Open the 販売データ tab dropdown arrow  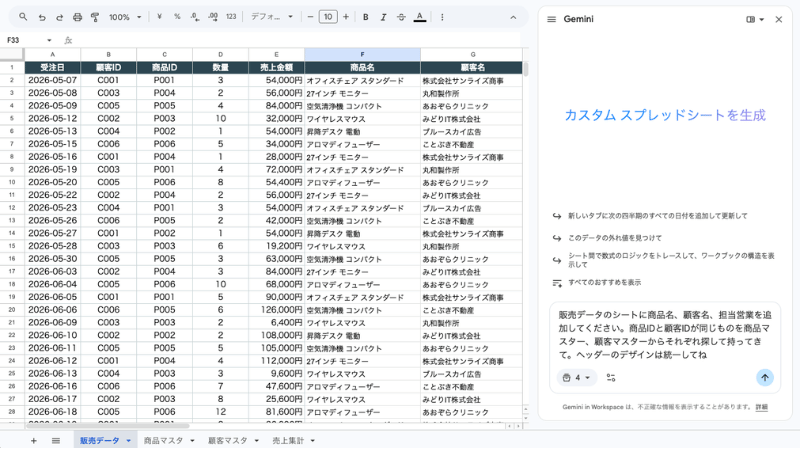pyautogui.click(x=129, y=441)
